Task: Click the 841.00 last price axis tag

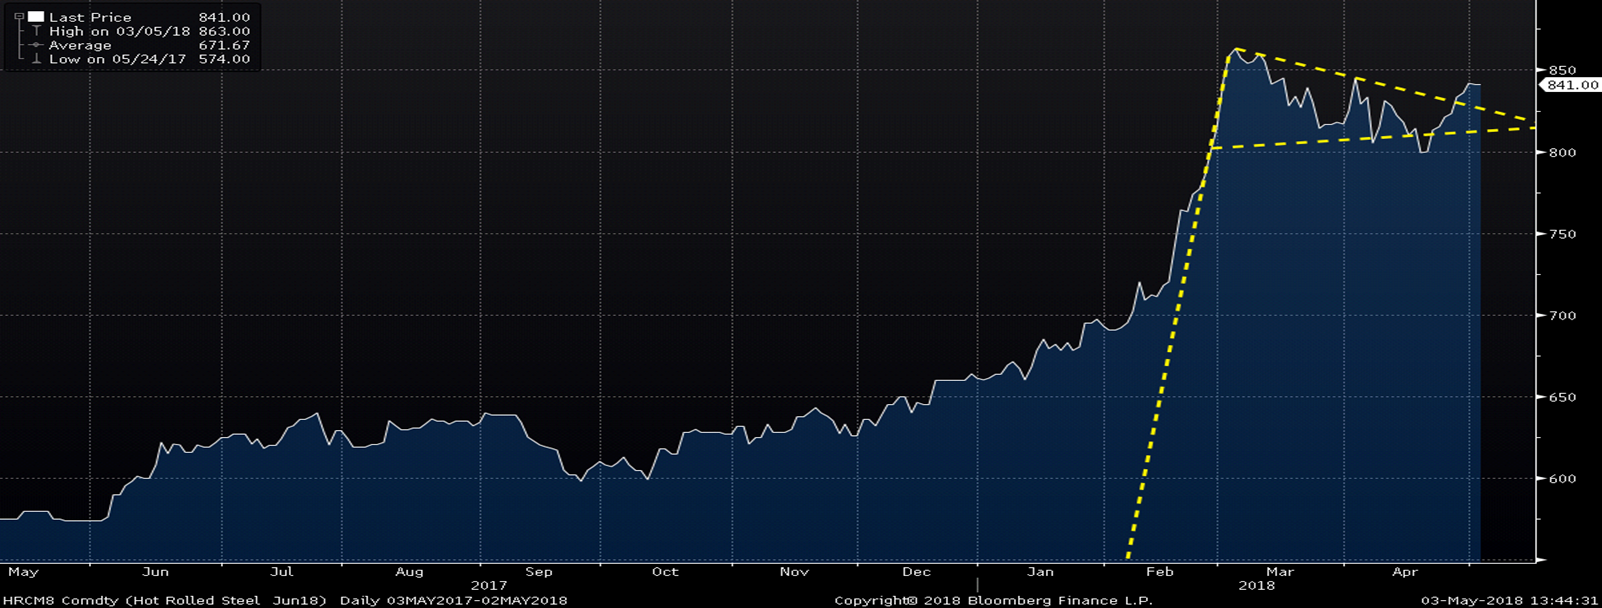Action: coord(1572,85)
